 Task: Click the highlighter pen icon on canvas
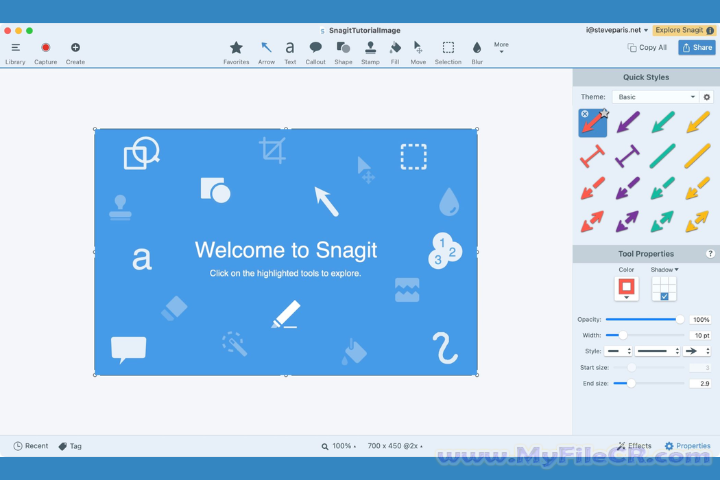[286, 314]
